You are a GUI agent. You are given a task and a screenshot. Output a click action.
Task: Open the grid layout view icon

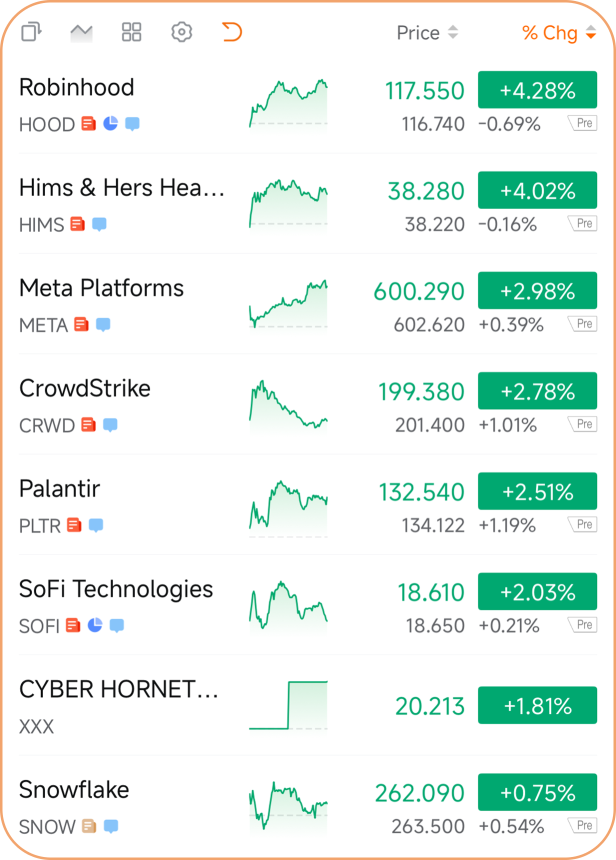(132, 32)
